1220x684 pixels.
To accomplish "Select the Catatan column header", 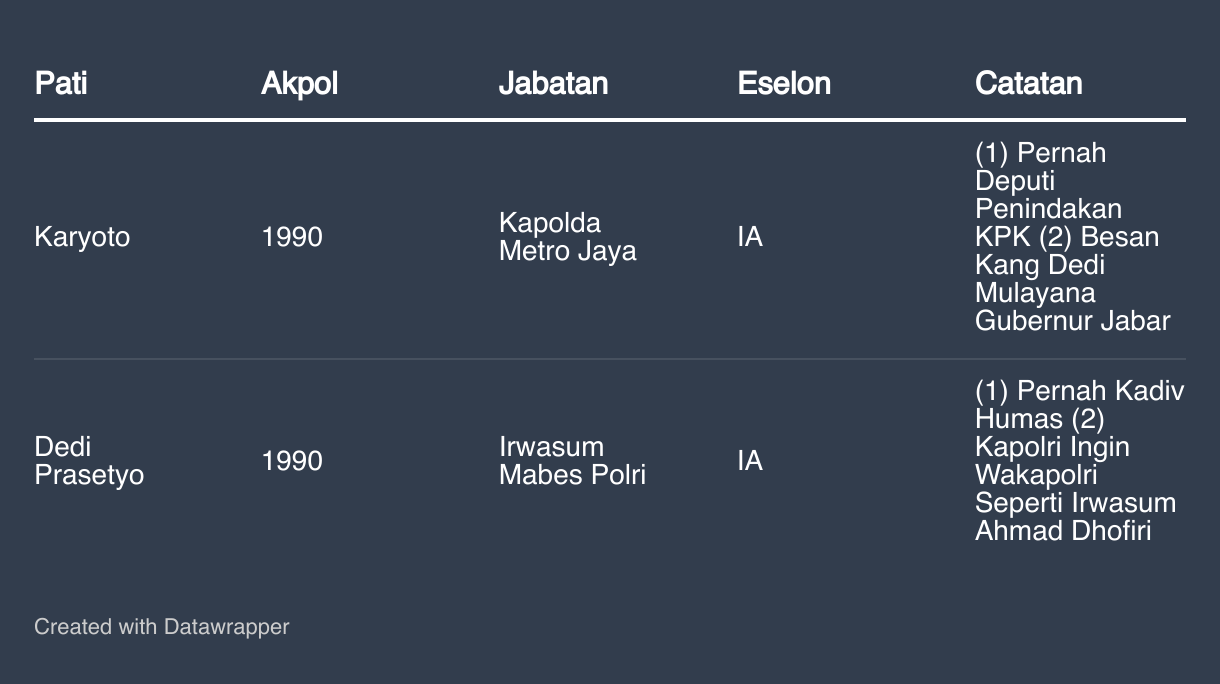I will click(x=1028, y=83).
